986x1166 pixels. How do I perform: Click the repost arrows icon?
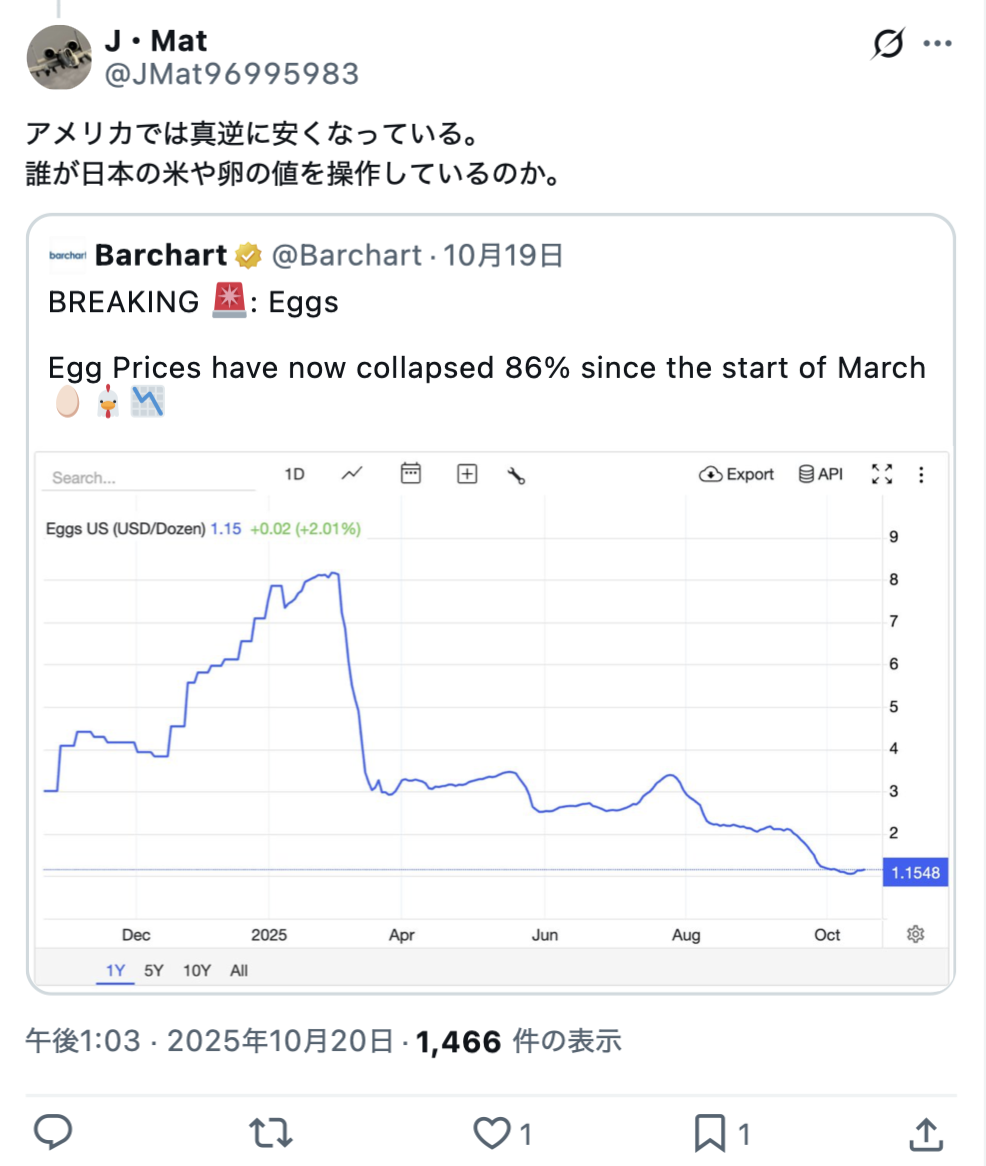[x=269, y=1132]
